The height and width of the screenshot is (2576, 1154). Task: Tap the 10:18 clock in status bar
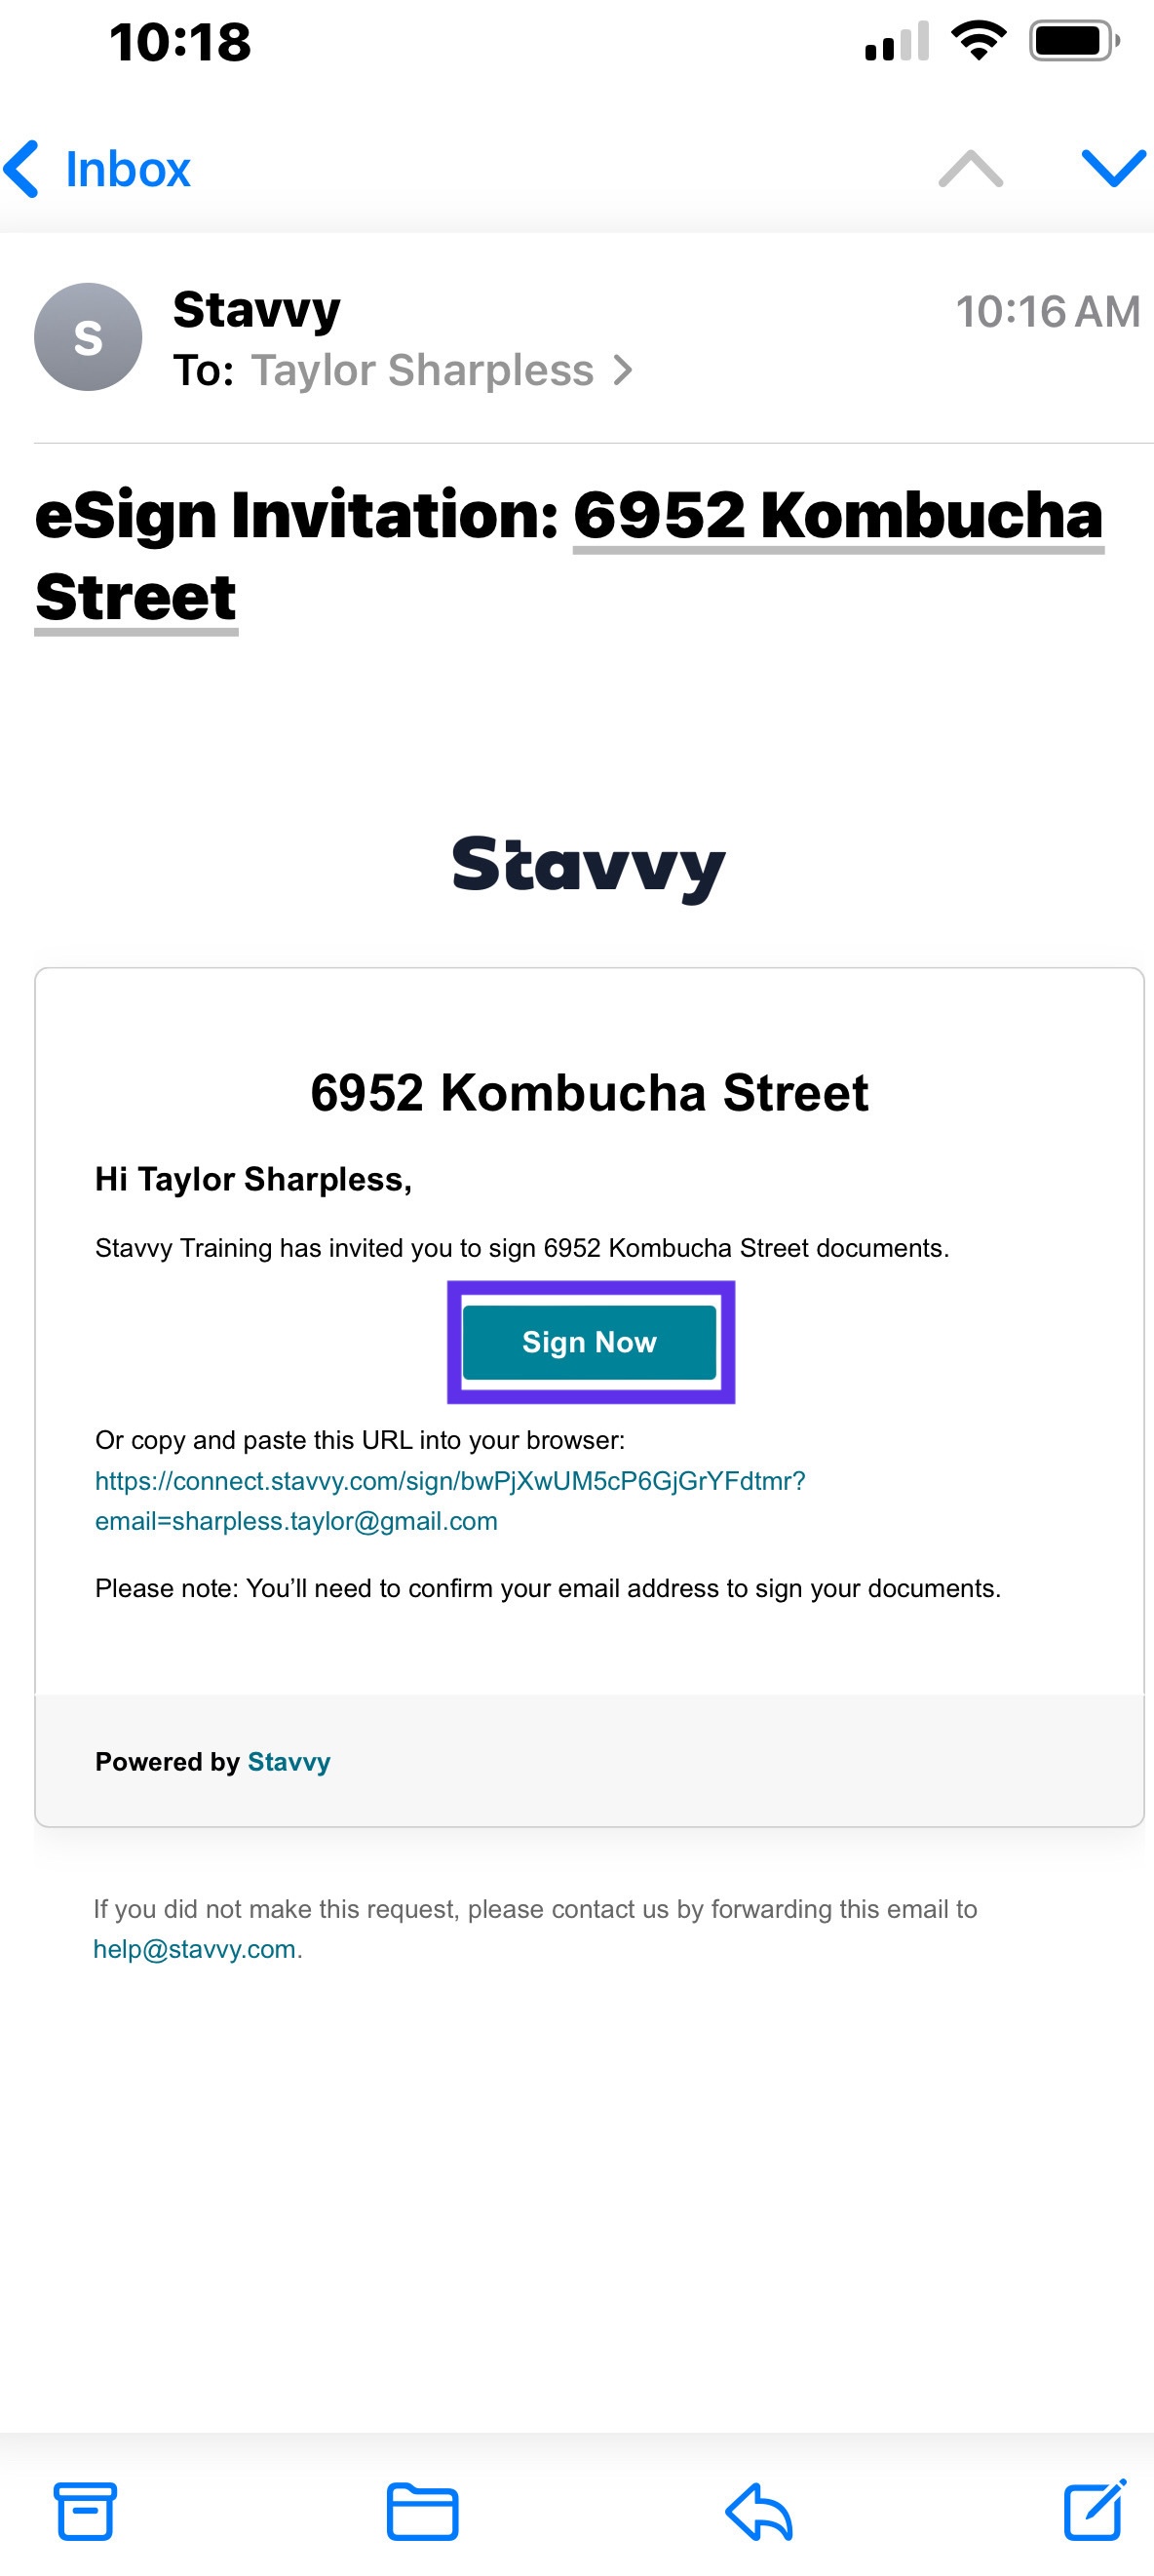click(180, 42)
